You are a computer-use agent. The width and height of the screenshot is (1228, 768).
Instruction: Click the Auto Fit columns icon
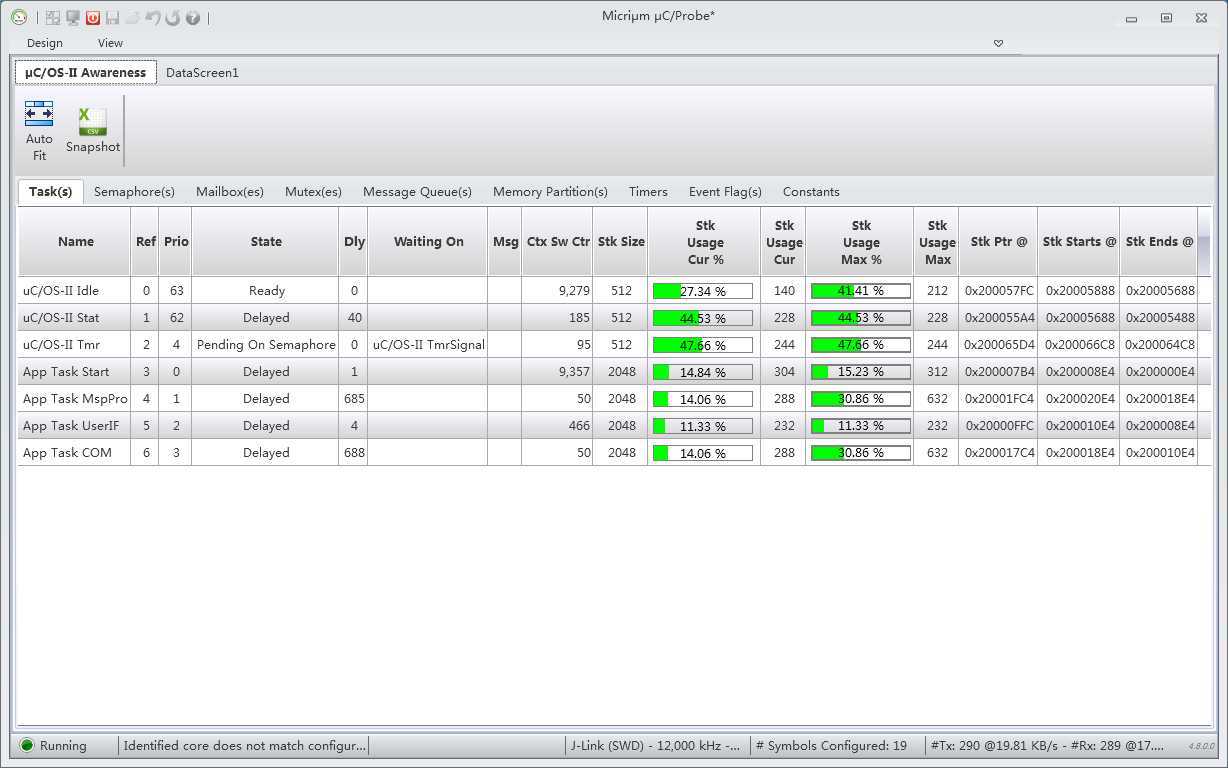tap(39, 131)
